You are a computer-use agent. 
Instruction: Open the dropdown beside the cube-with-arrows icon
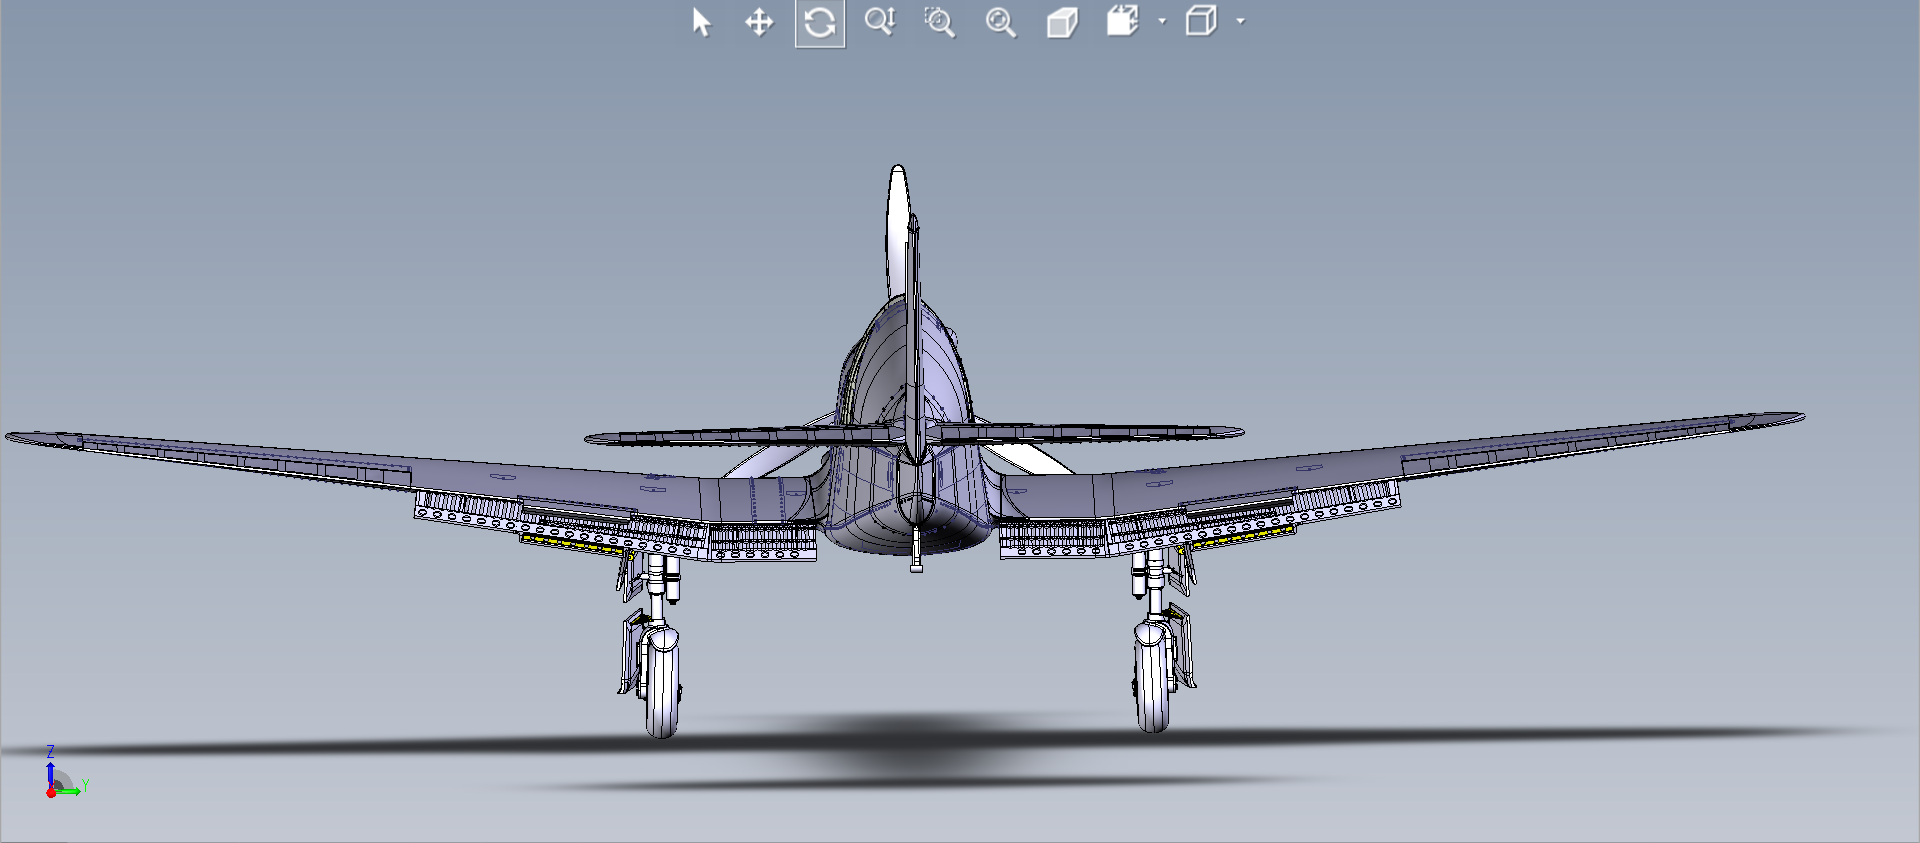[x=1162, y=21]
